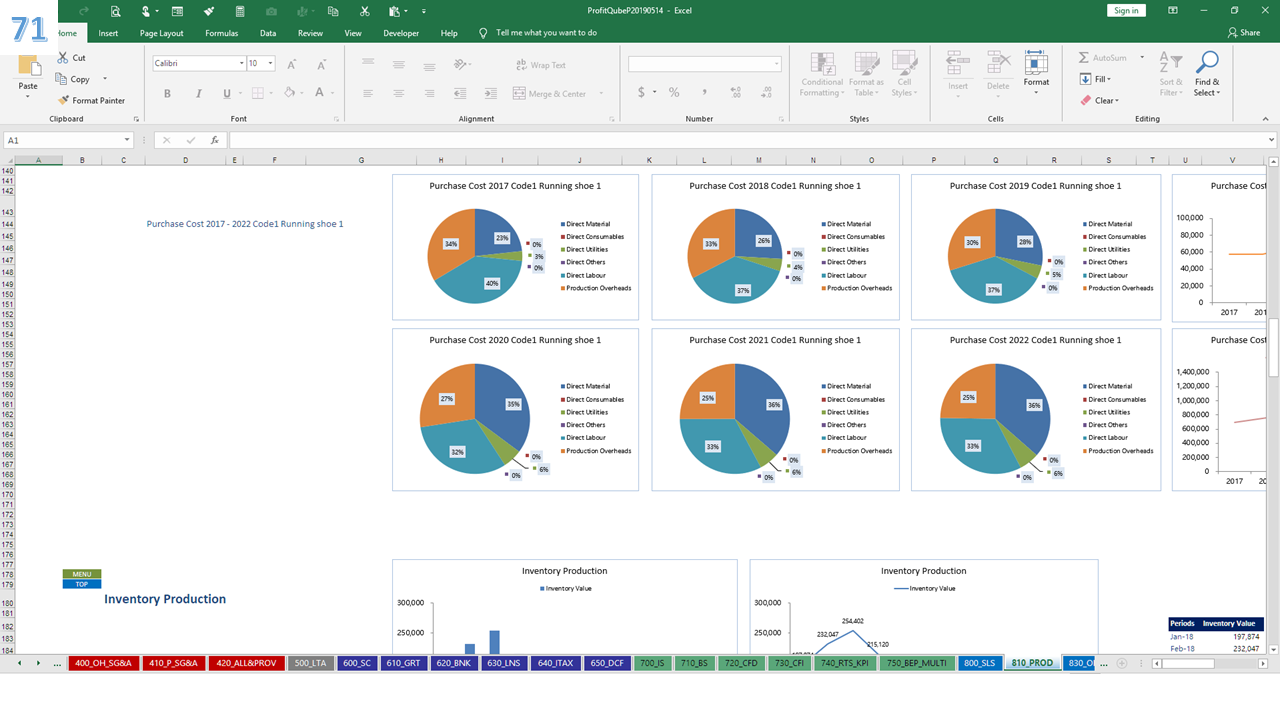Viewport: 1280px width, 720px height.
Task: Click the Fill Color paint bucket icon
Action: [x=288, y=93]
